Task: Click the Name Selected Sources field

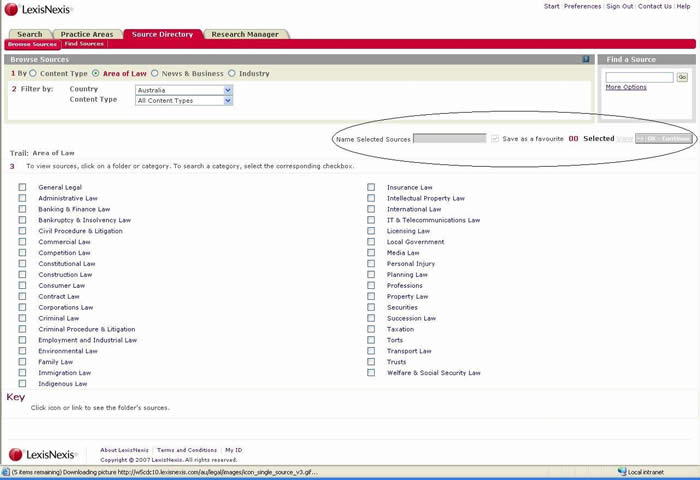Action: [450, 139]
